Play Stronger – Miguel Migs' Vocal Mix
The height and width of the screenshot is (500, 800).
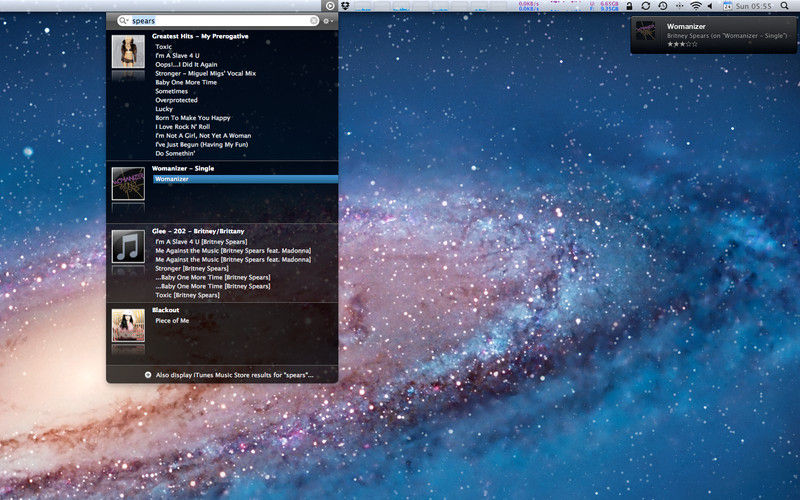tap(206, 73)
